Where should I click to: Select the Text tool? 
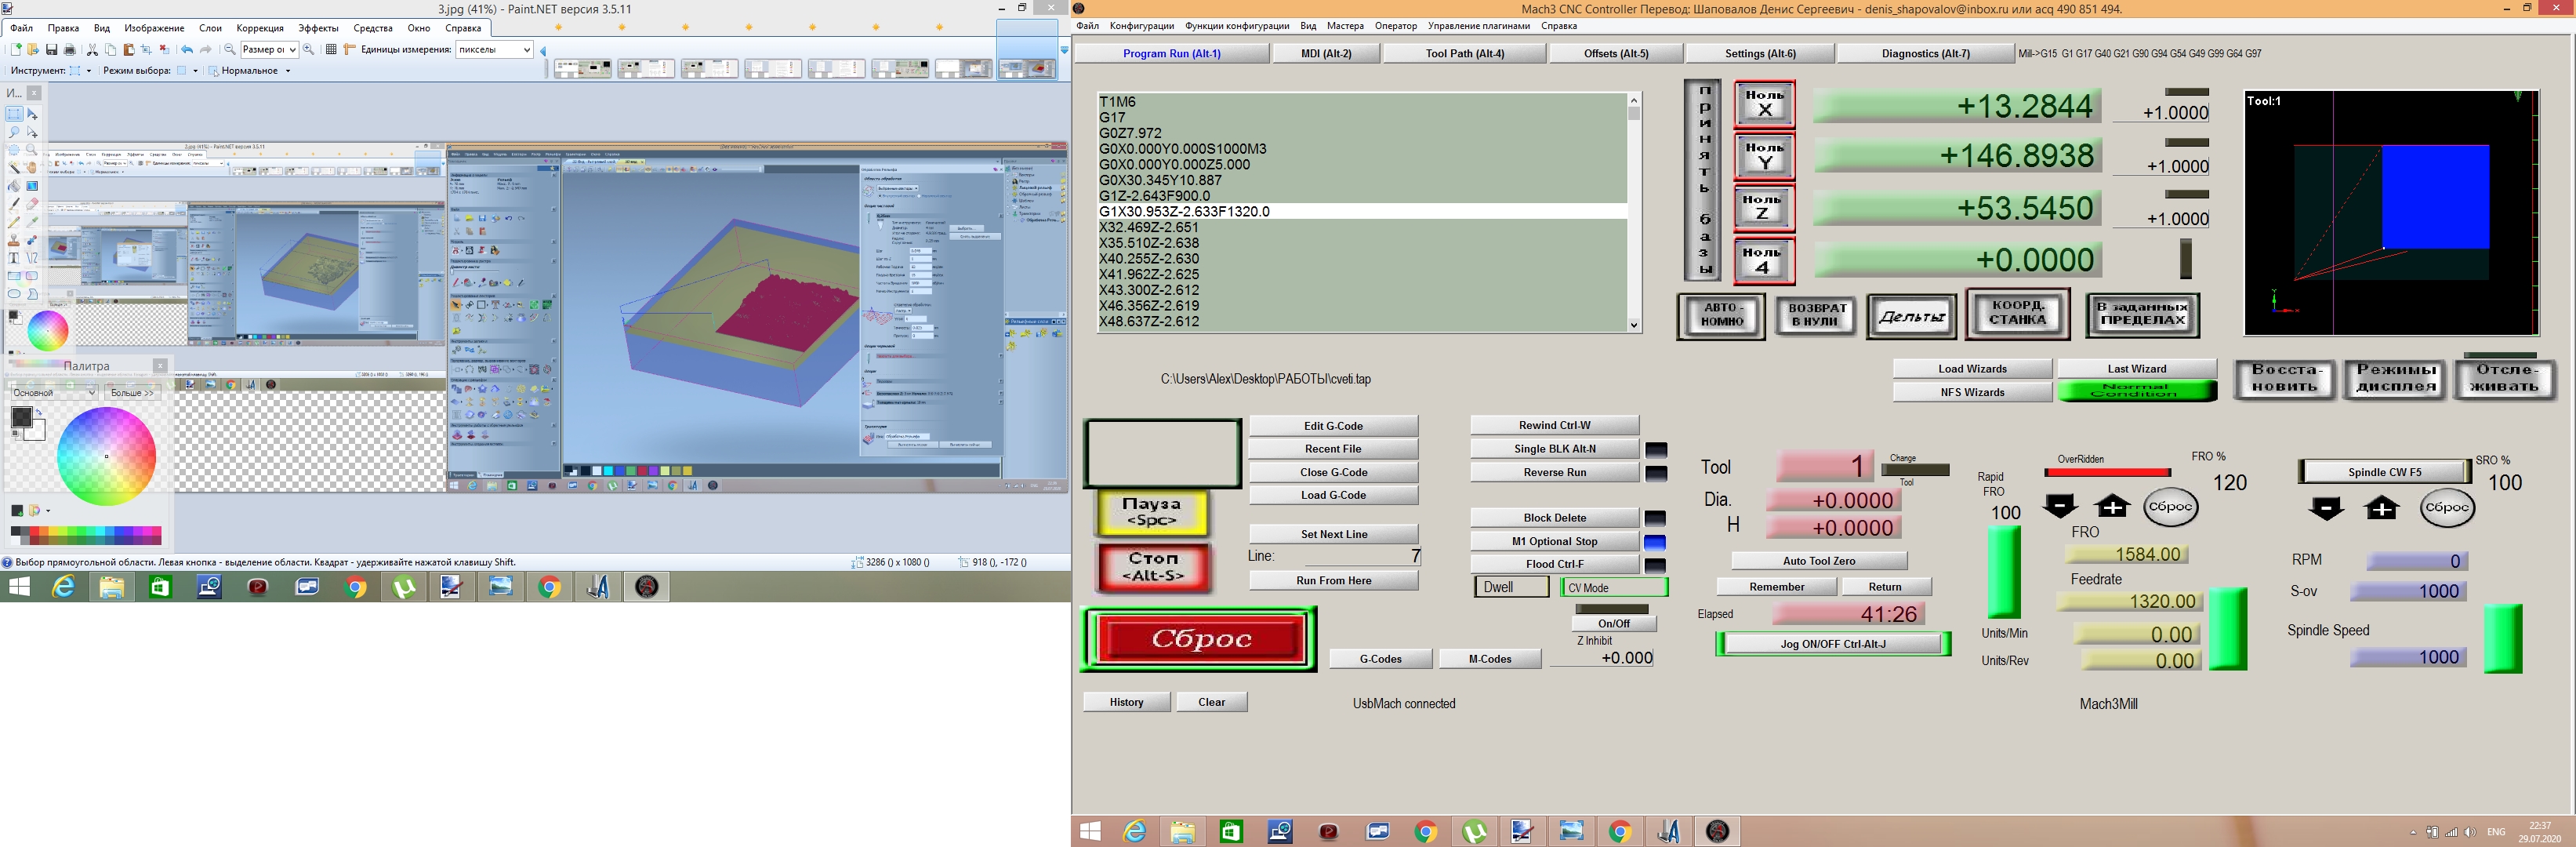14,258
